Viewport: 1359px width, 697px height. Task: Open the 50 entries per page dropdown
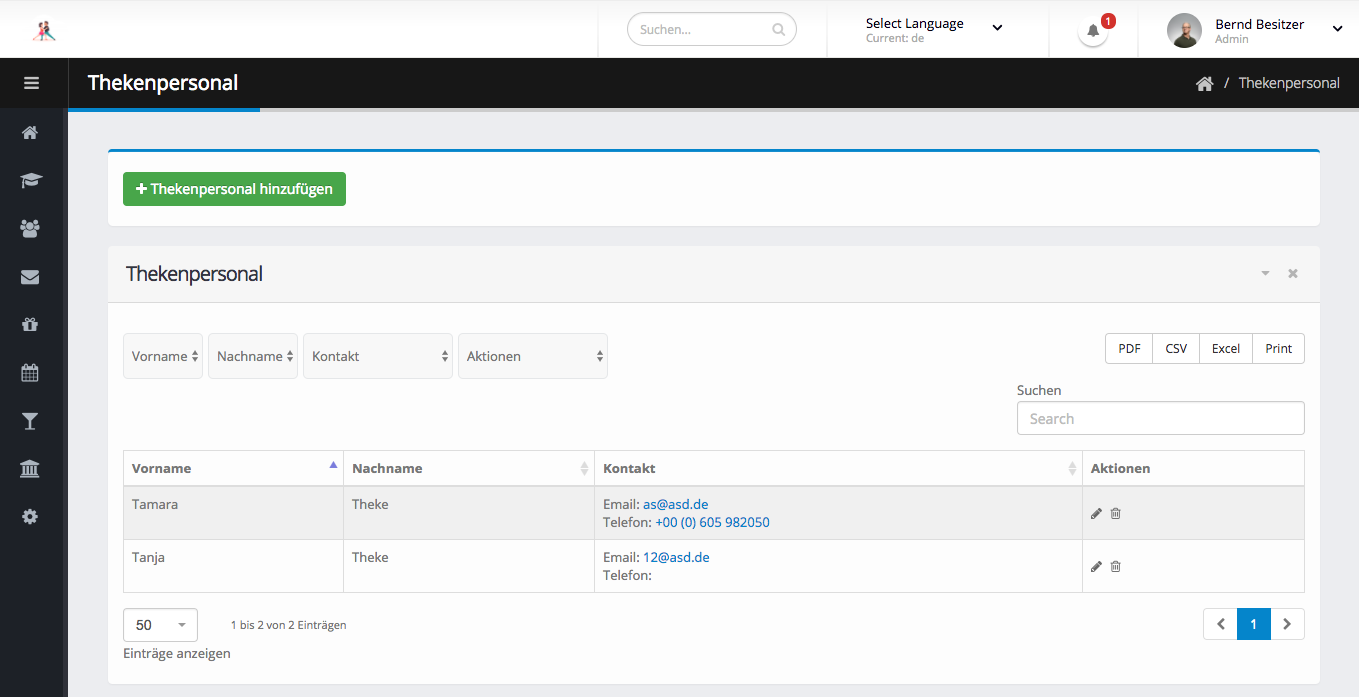tap(160, 625)
